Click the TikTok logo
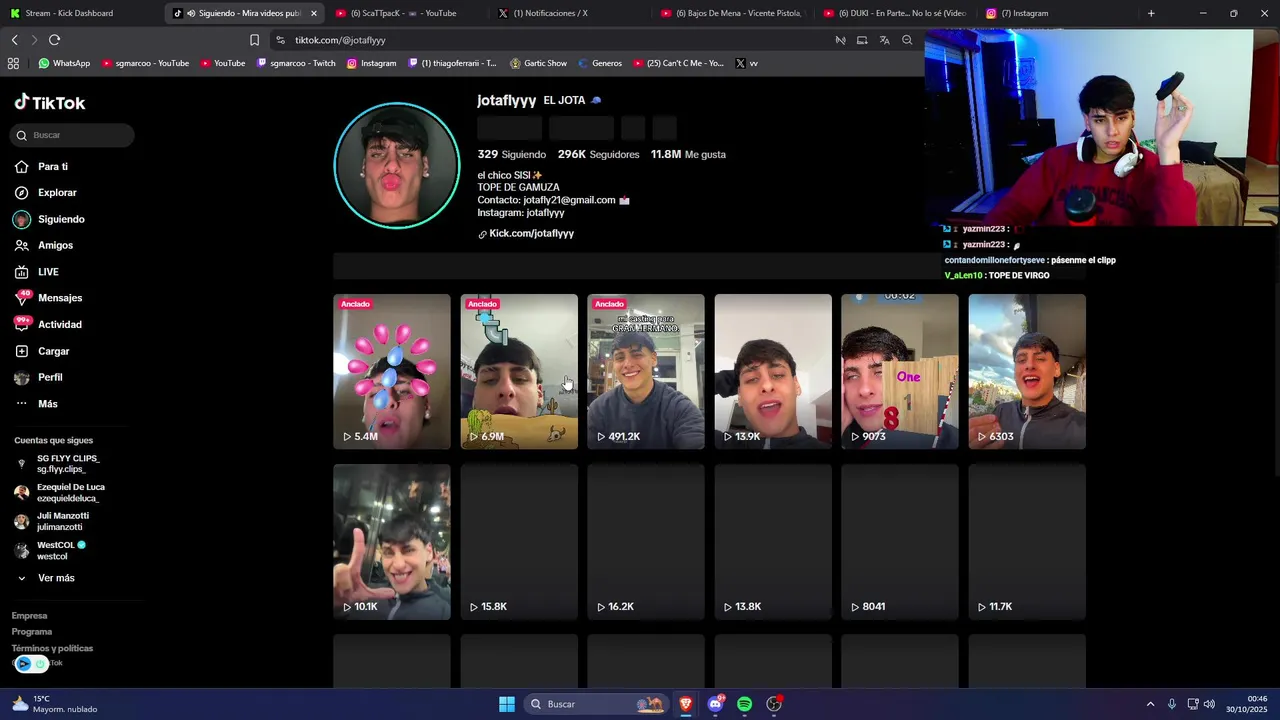 (x=50, y=102)
